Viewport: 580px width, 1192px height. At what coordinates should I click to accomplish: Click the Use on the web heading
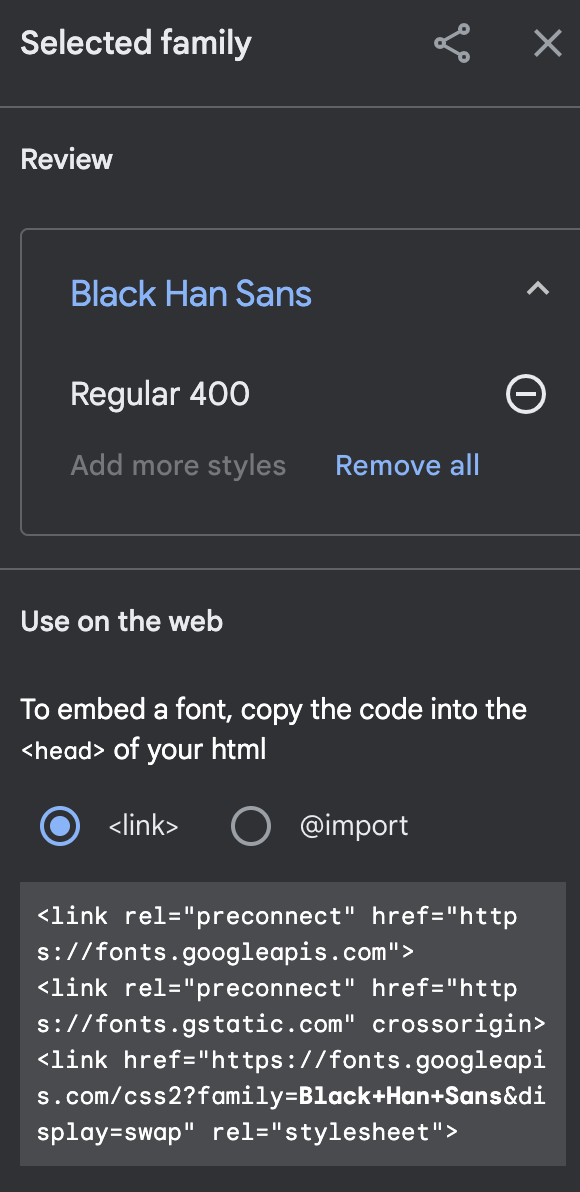point(122,621)
